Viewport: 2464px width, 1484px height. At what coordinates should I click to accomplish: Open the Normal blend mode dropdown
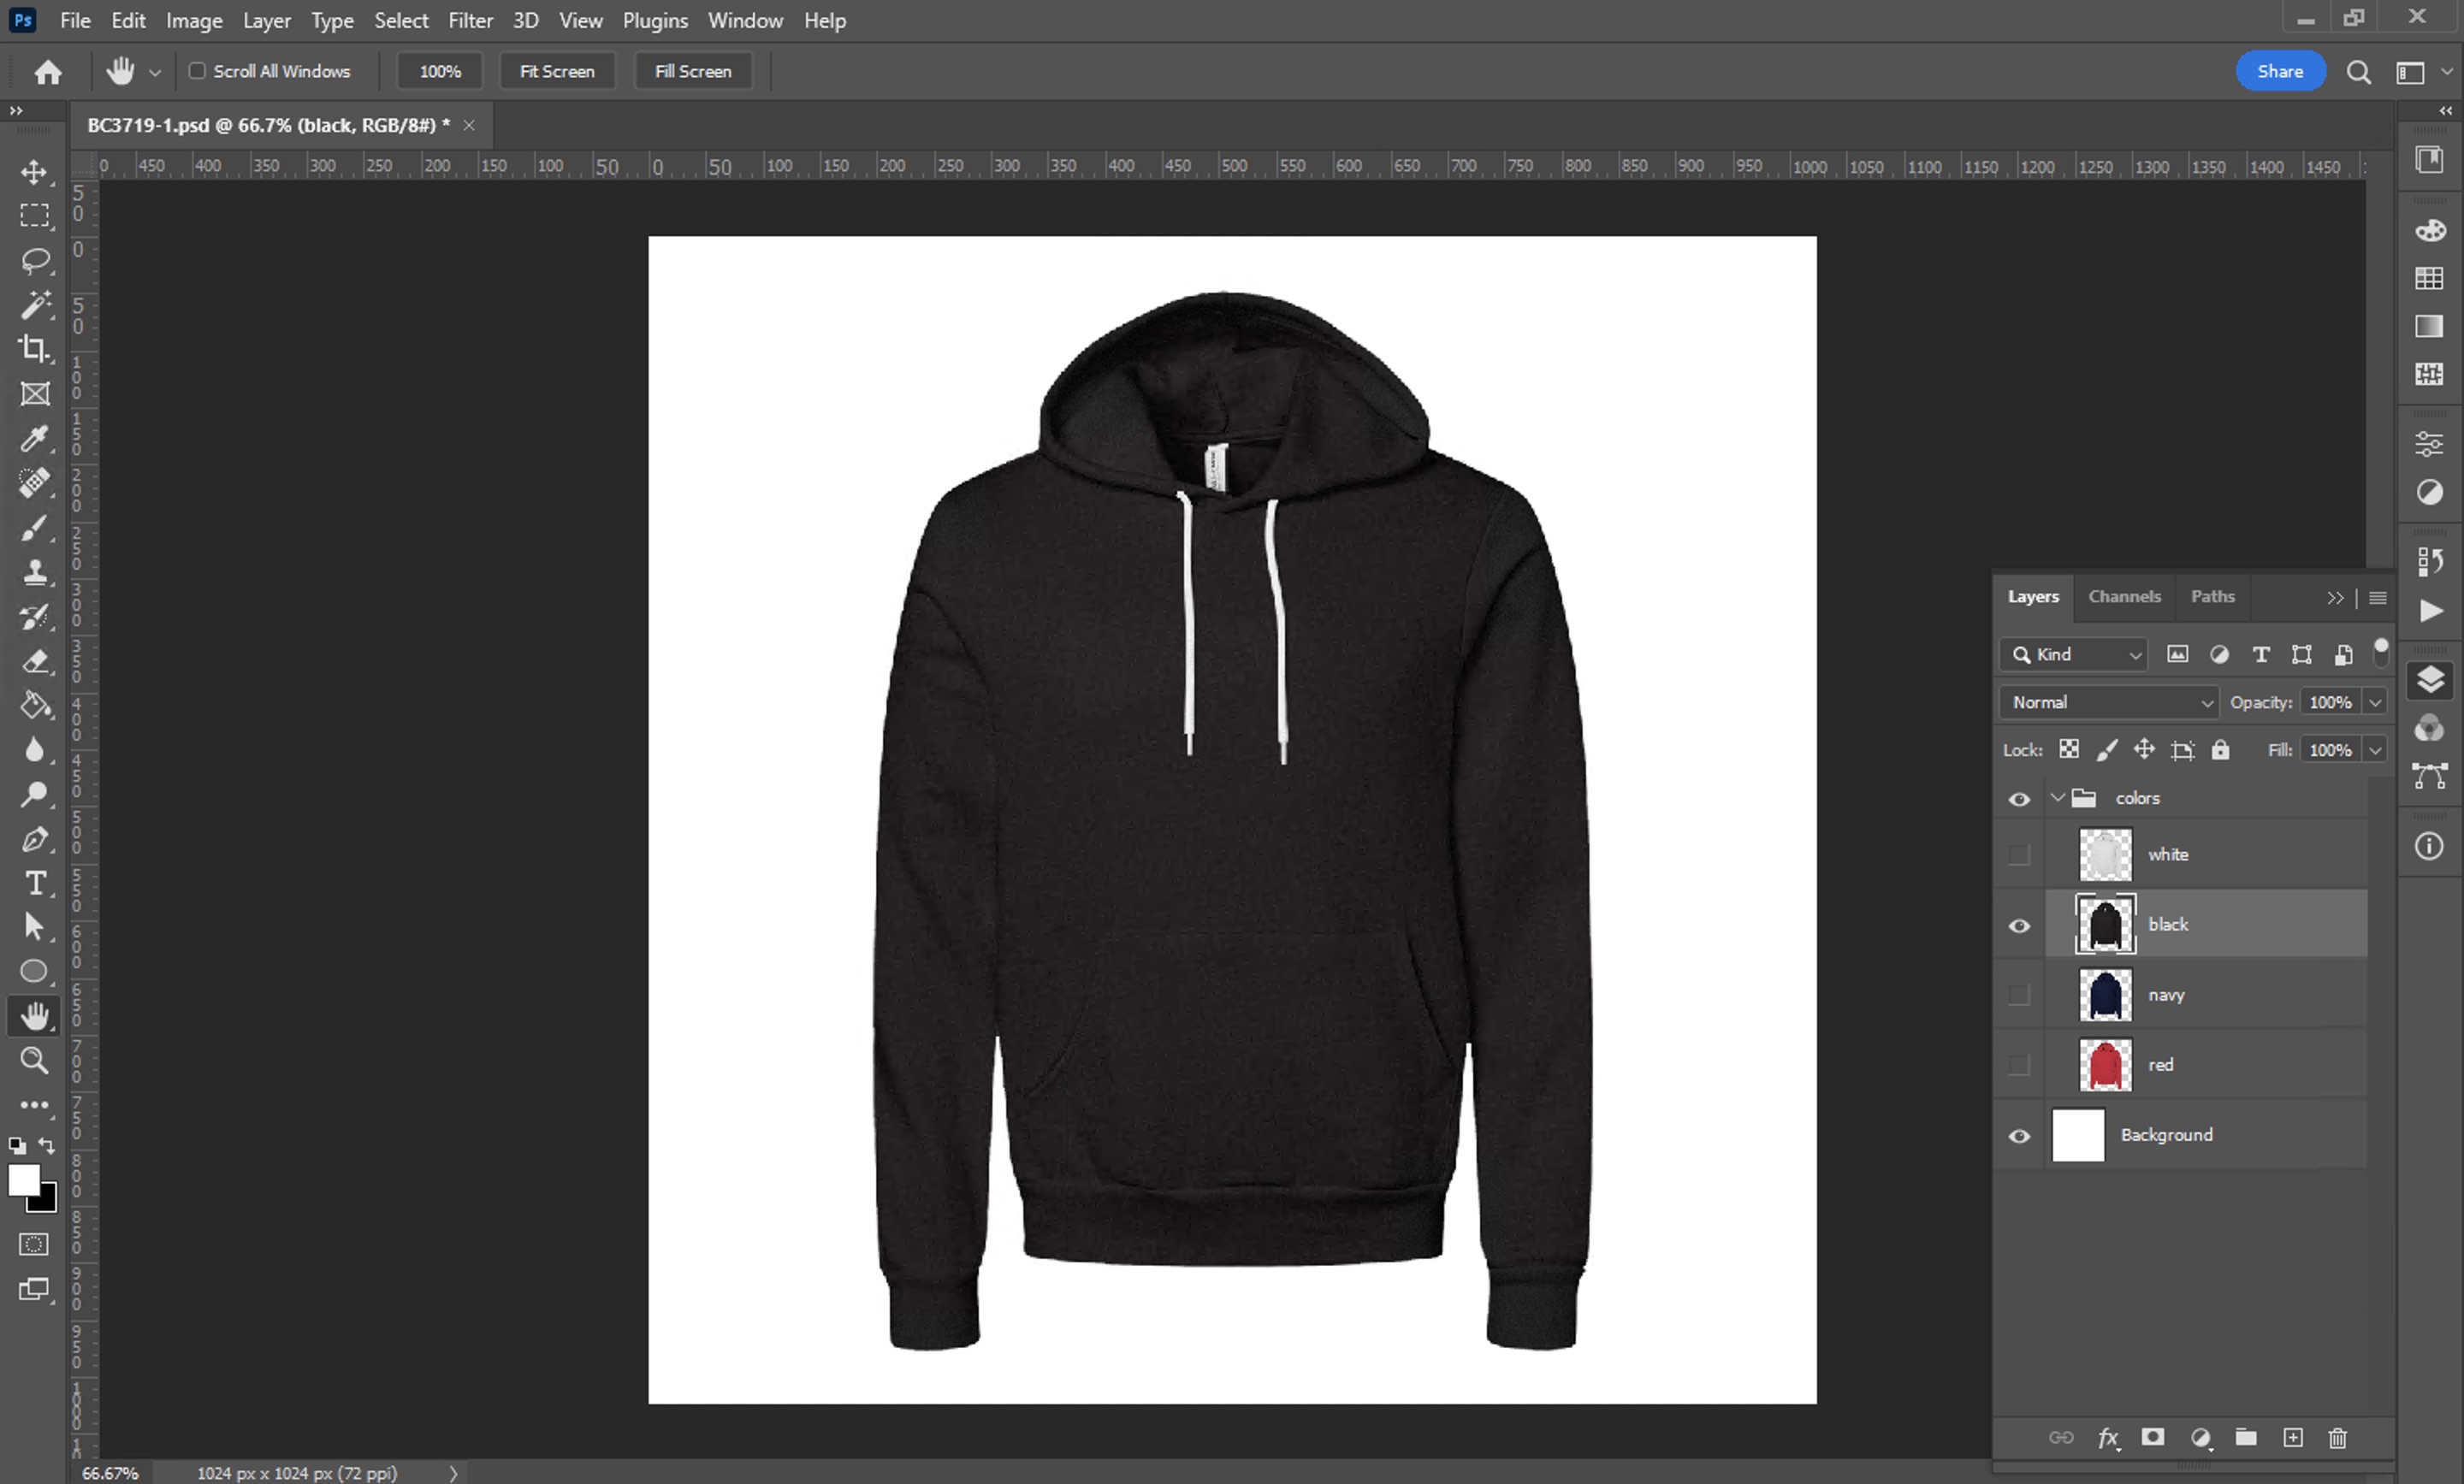click(2108, 702)
